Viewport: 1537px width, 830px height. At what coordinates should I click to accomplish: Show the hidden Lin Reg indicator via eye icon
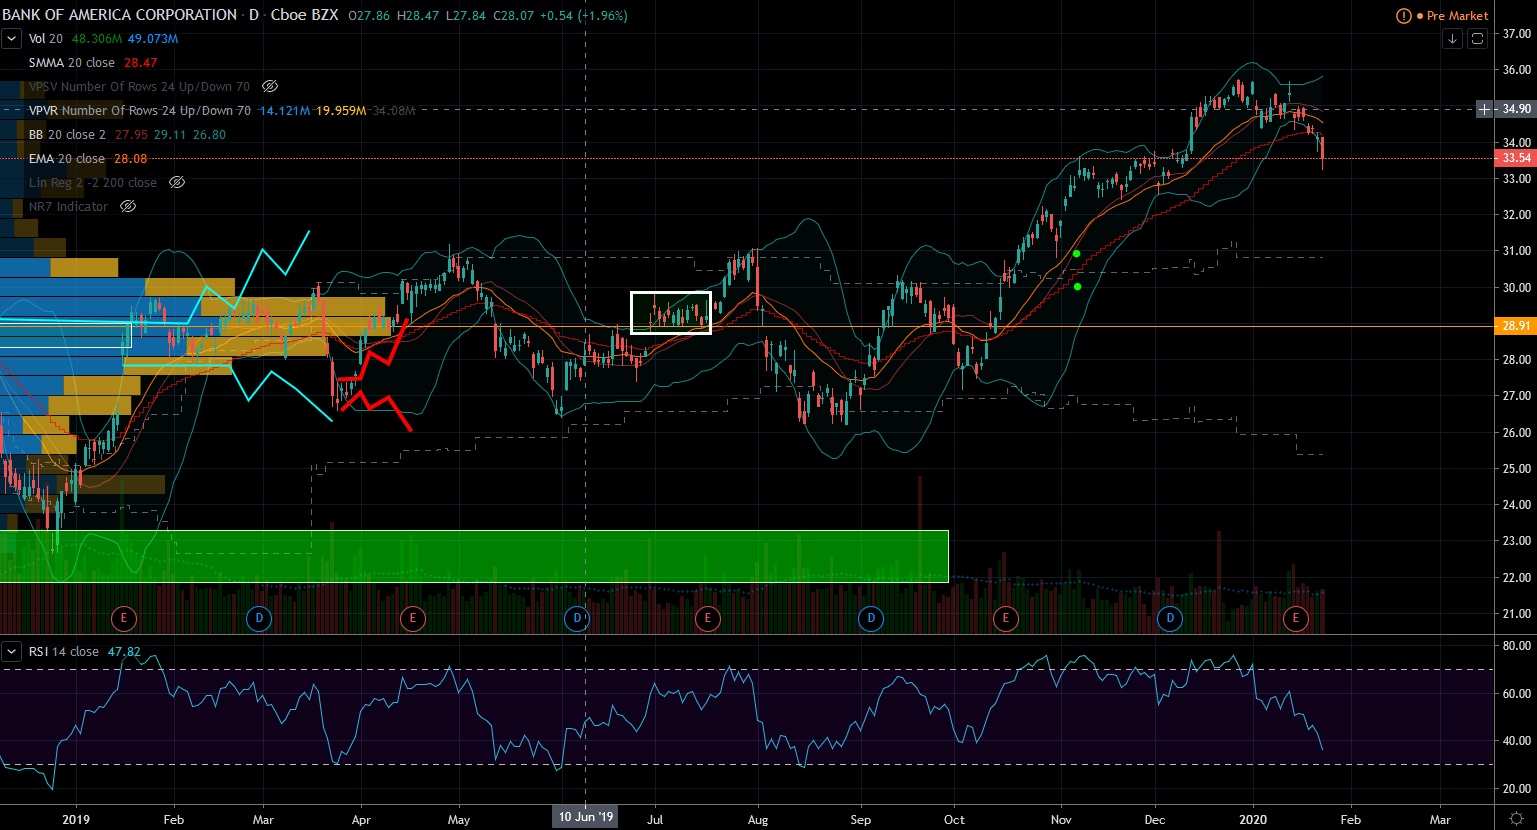[x=177, y=183]
